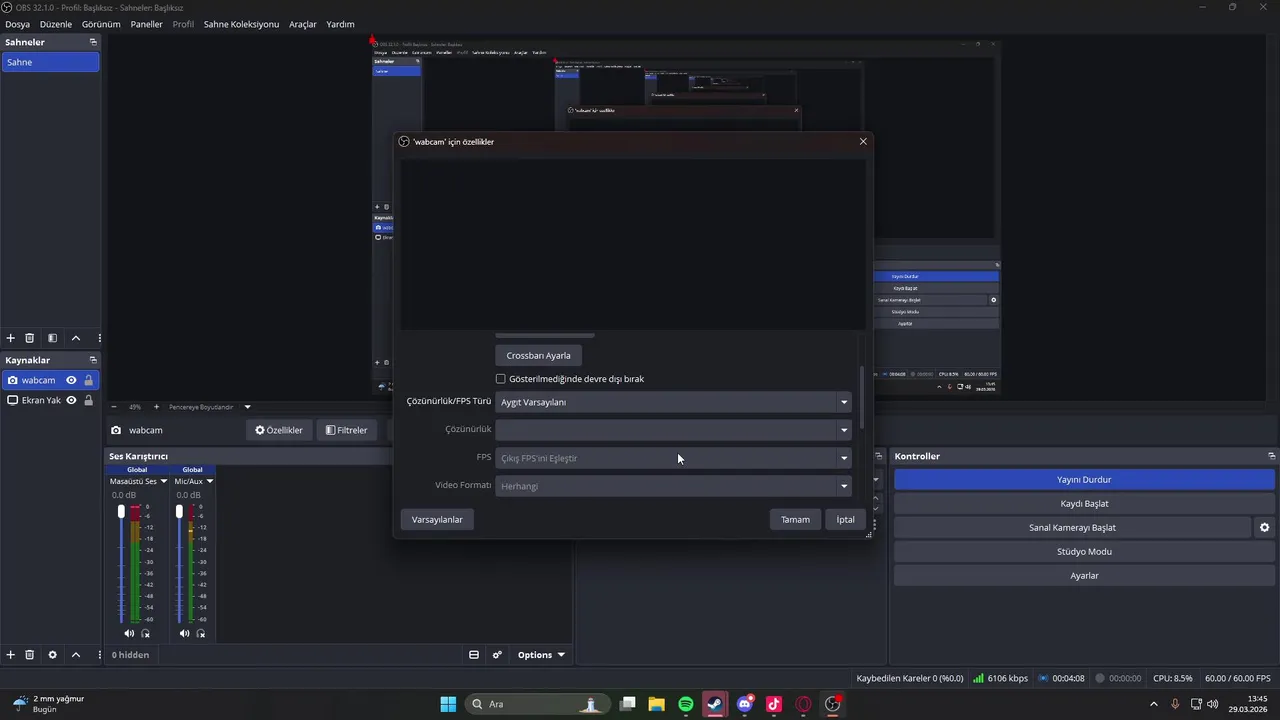Mute the Mic/Aux speaker icon
The width and height of the screenshot is (1280, 720).
click(184, 633)
